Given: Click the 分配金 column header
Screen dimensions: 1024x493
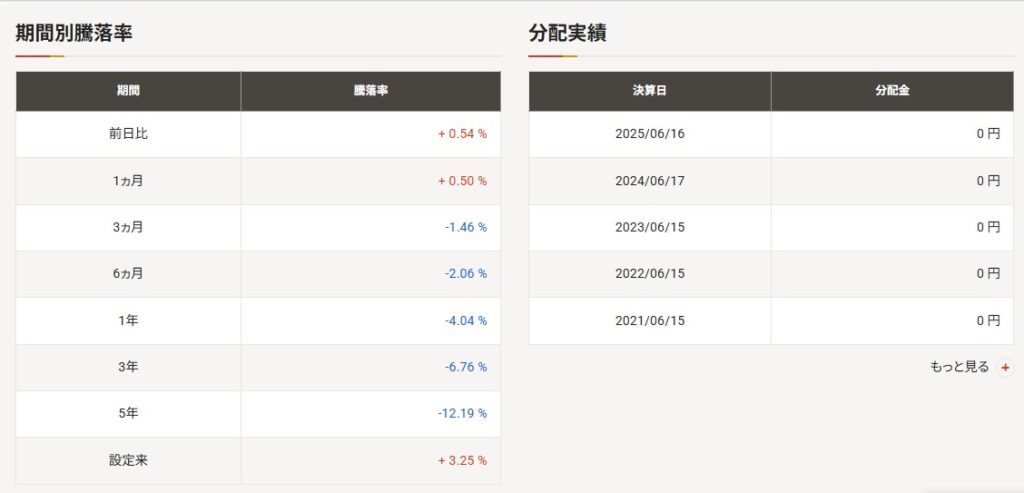Looking at the screenshot, I should pyautogui.click(x=892, y=91).
